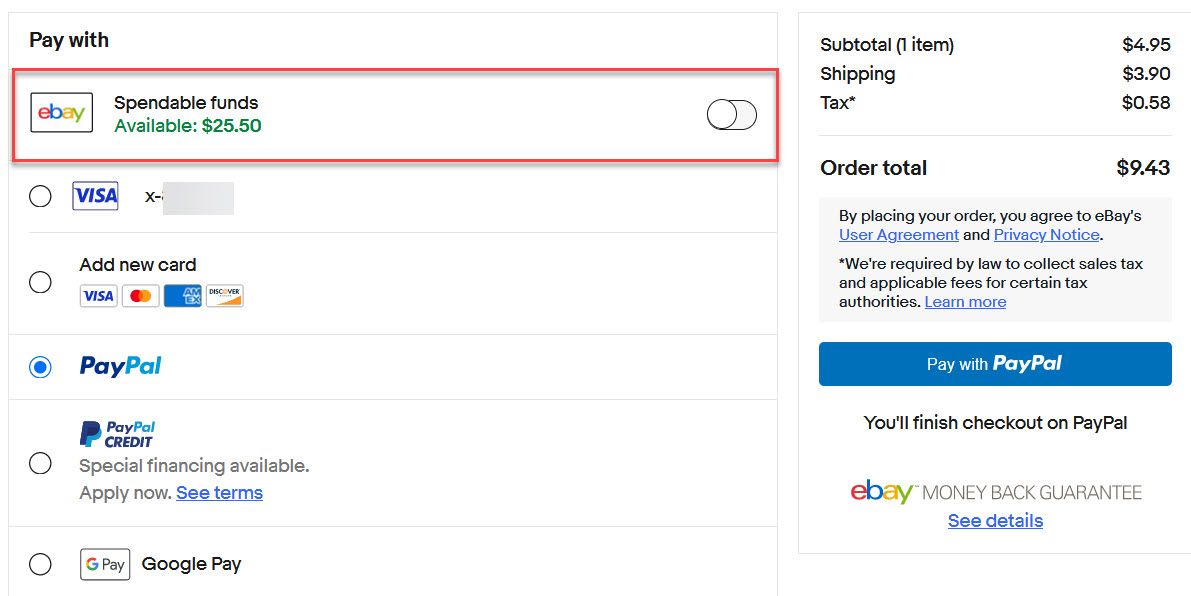
Task: Click the Learn more tax link
Action: point(965,302)
